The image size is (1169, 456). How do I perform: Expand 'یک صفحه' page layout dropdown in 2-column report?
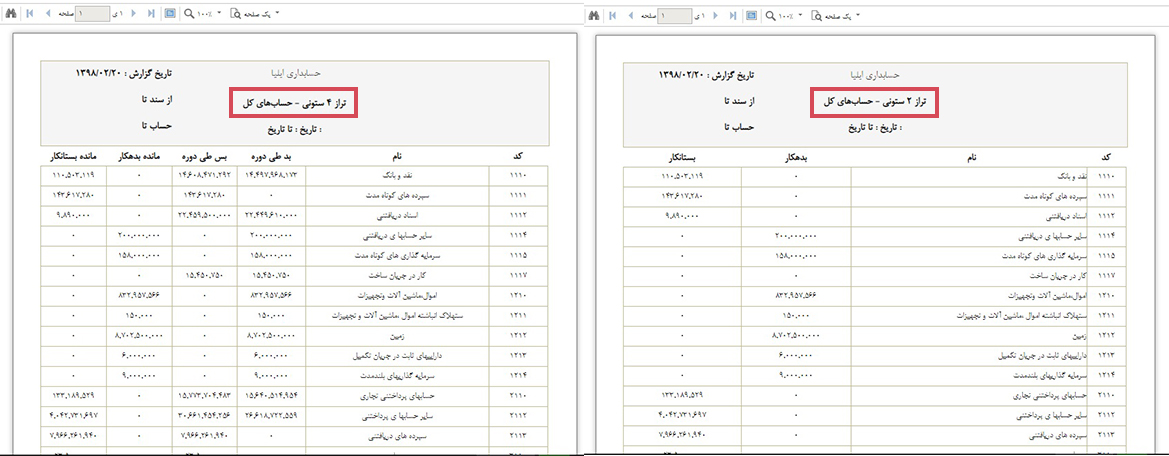[x=857, y=14]
